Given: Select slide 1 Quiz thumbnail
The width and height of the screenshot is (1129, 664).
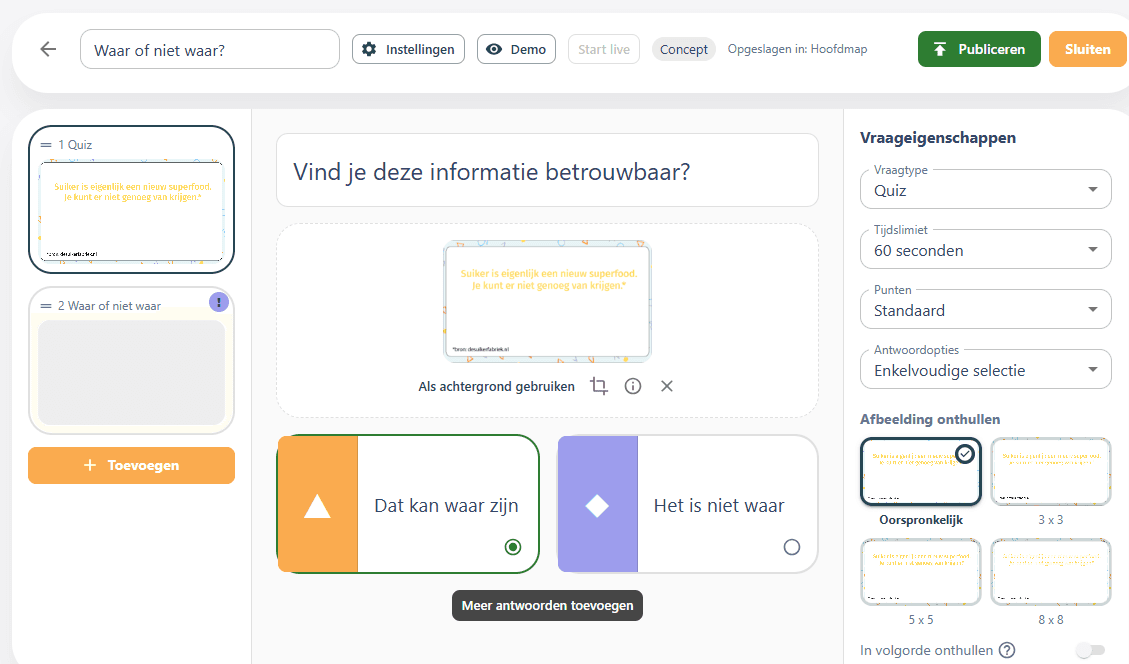Looking at the screenshot, I should [x=132, y=199].
